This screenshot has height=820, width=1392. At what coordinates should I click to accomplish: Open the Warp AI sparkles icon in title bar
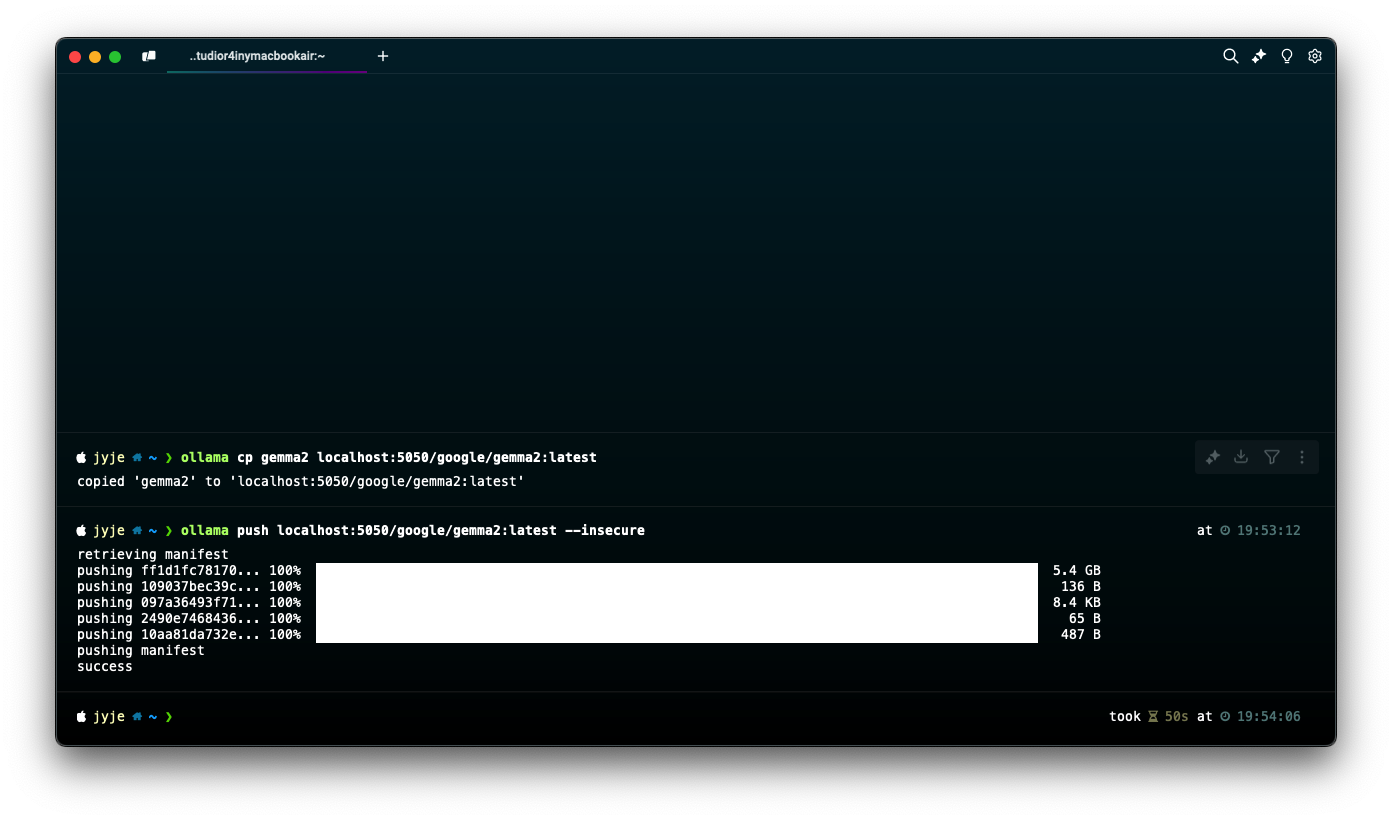pyautogui.click(x=1259, y=56)
